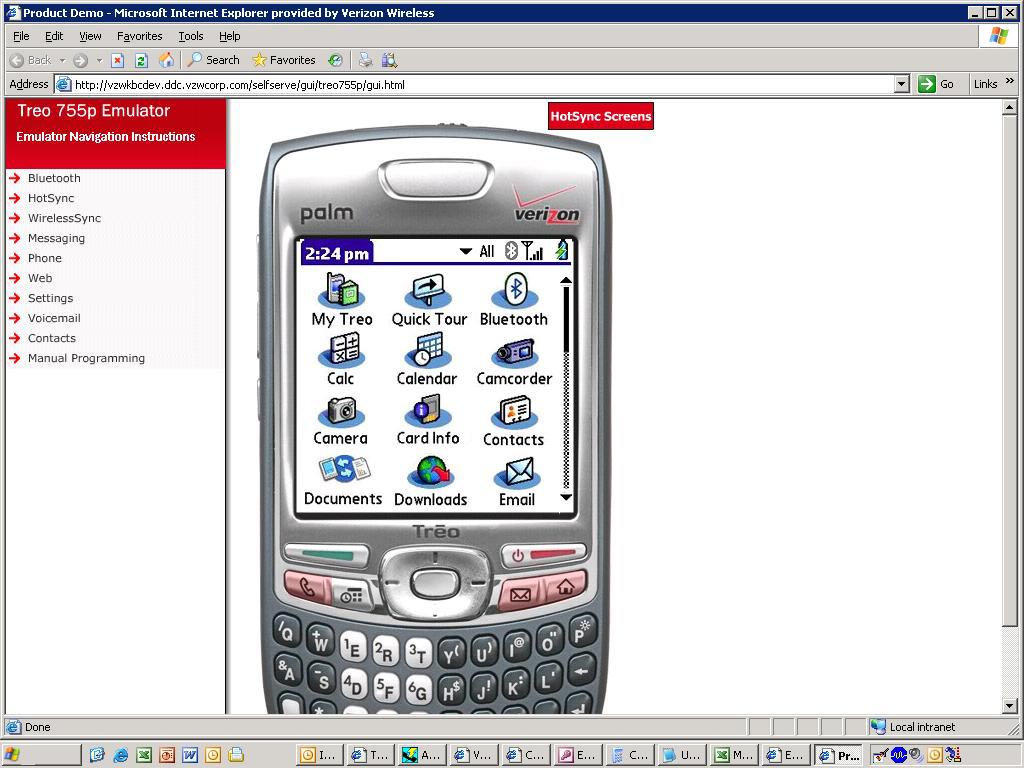Image resolution: width=1024 pixels, height=768 pixels.
Task: Open the Favorites menu
Action: tap(139, 36)
